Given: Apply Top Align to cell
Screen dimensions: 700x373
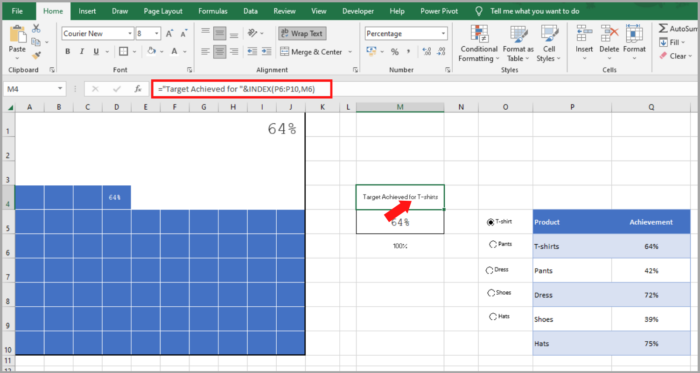Looking at the screenshot, I should coord(205,32).
